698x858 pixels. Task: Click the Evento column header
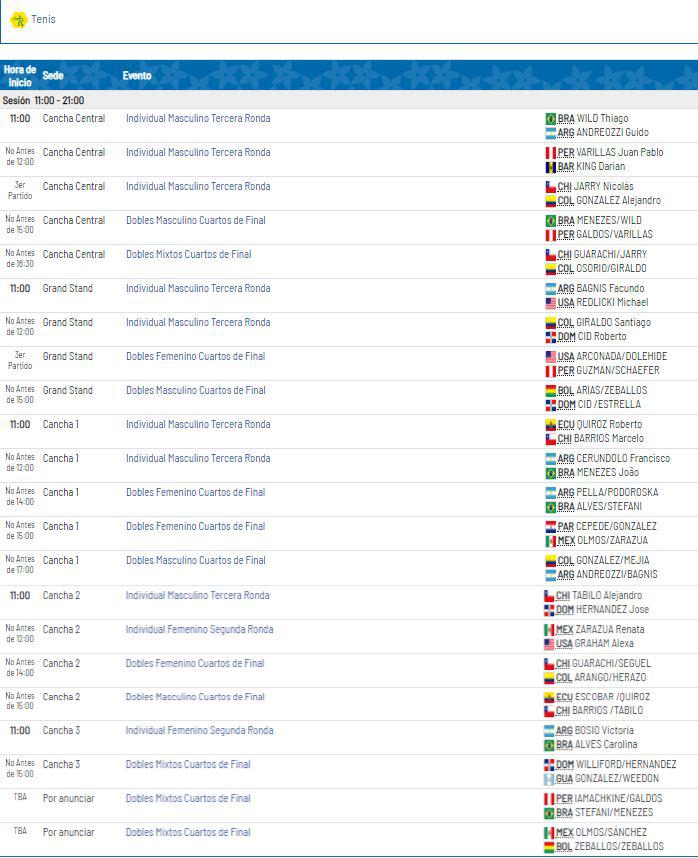138,75
